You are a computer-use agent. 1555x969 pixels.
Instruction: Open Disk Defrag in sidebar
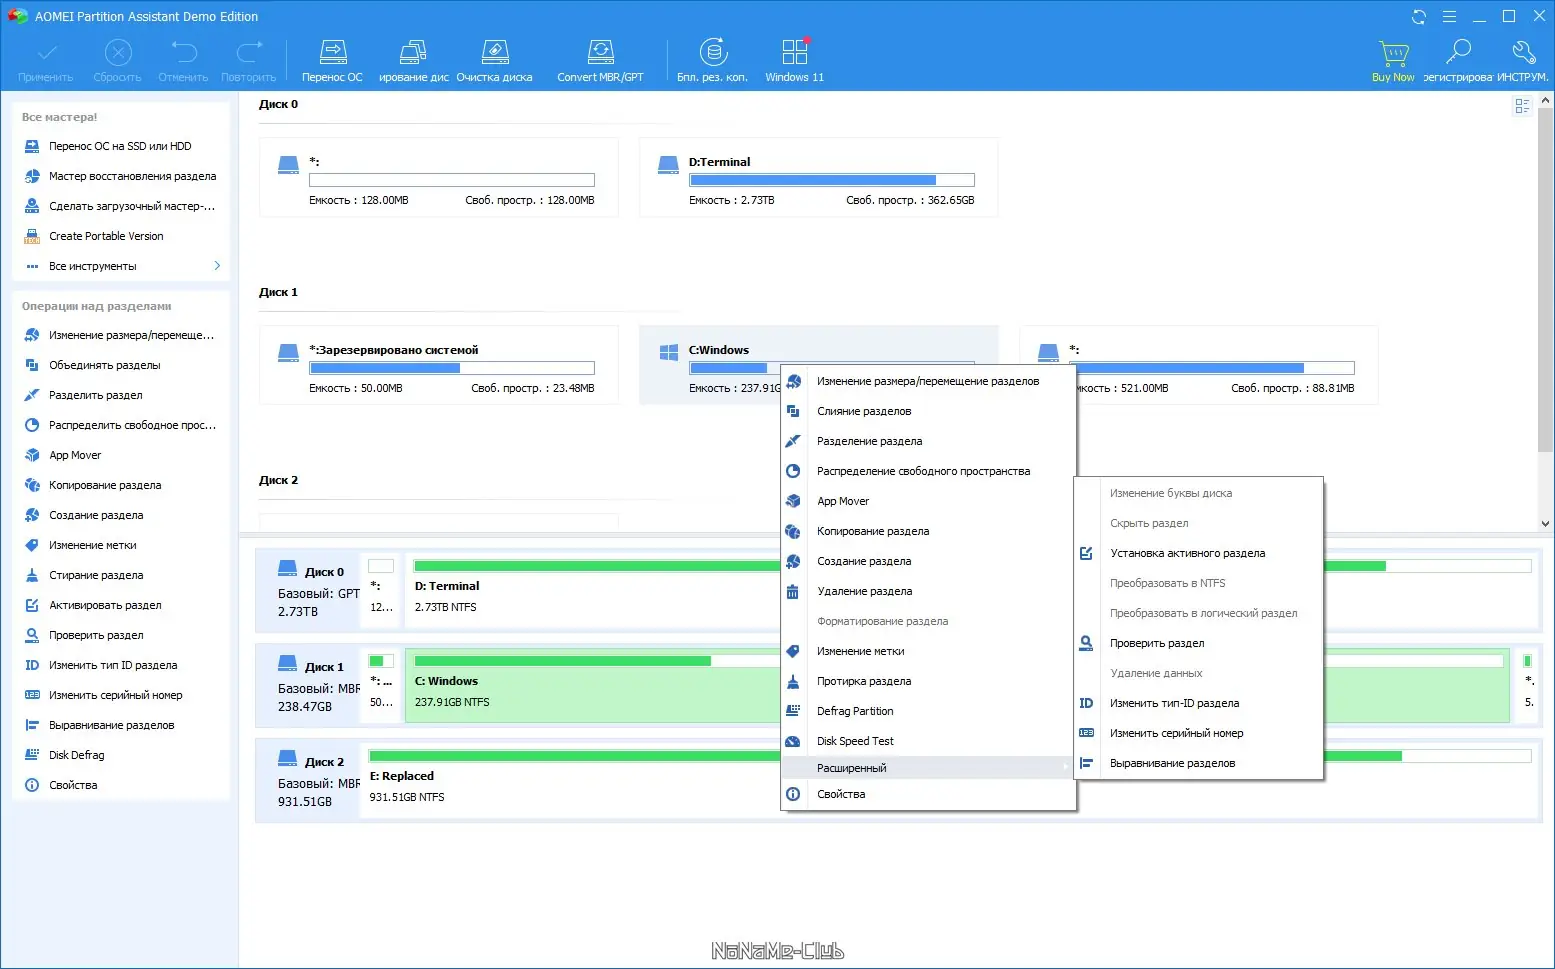coord(76,755)
